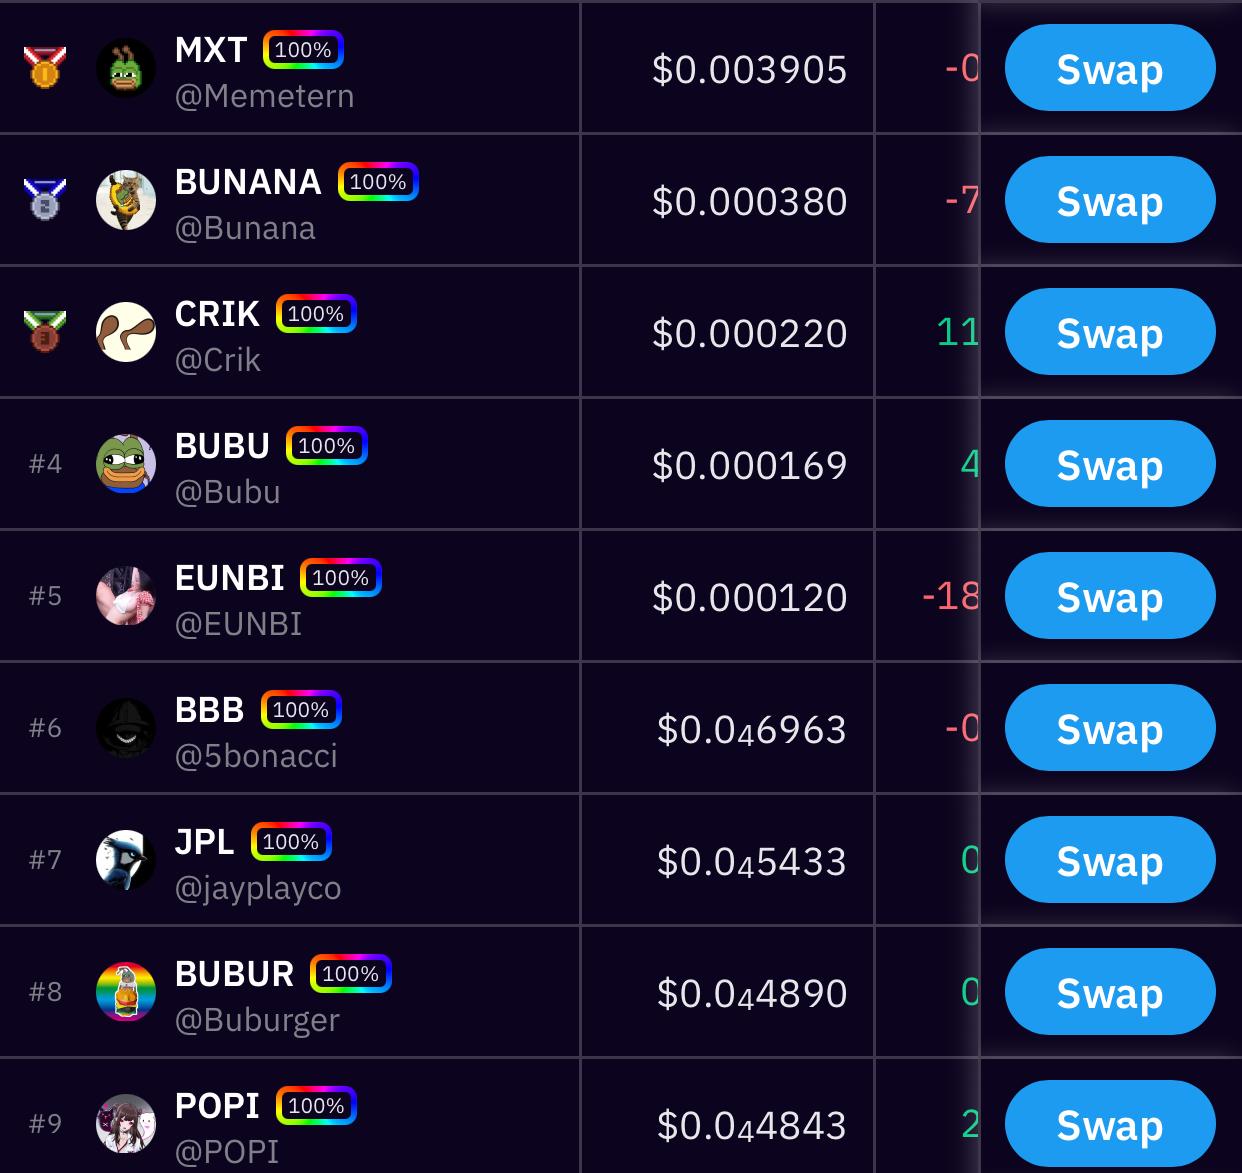The height and width of the screenshot is (1173, 1242).
Task: Click the POPI anime token avatar
Action: click(126, 1124)
